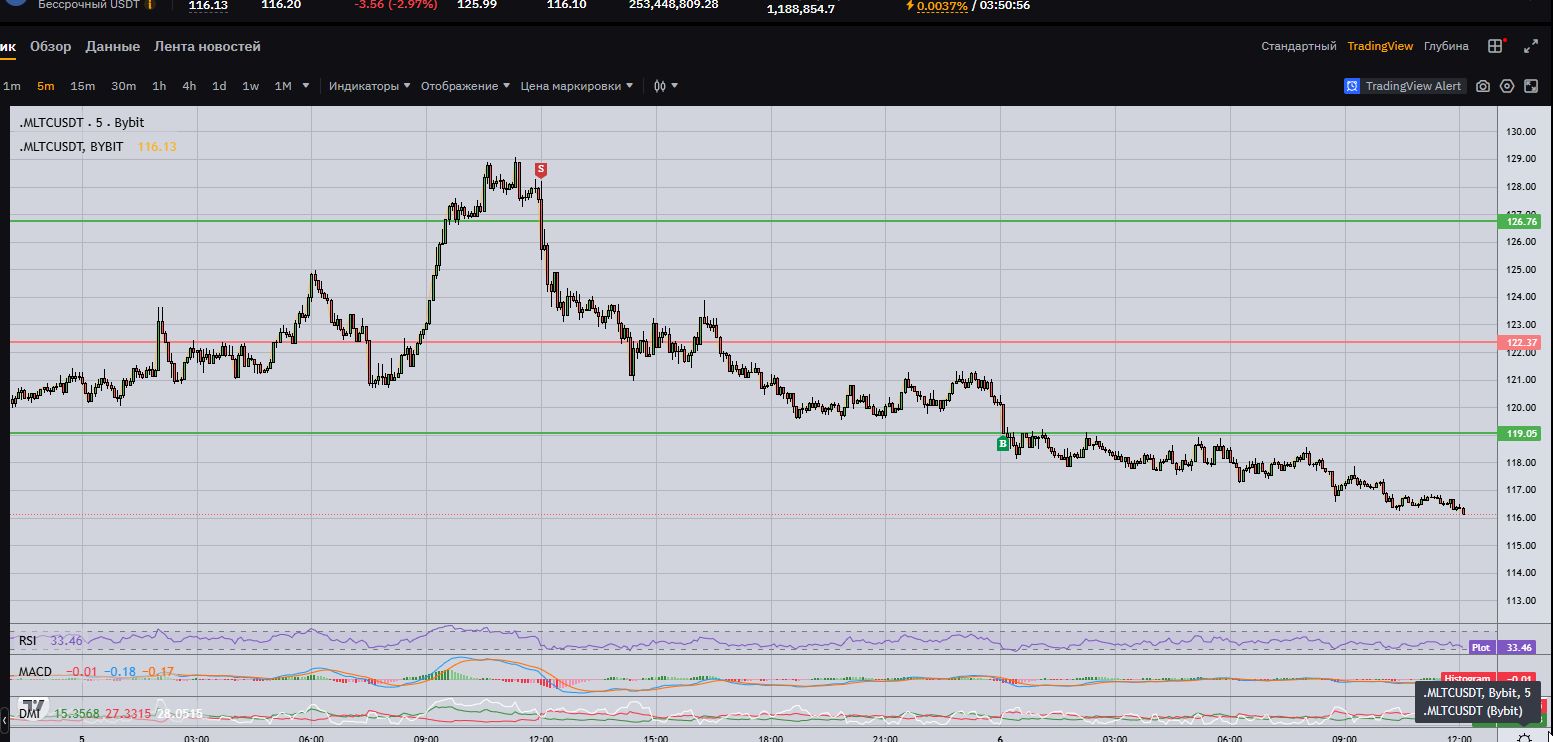Set timeframe to 1d
The height and width of the screenshot is (742, 1553).
219,86
